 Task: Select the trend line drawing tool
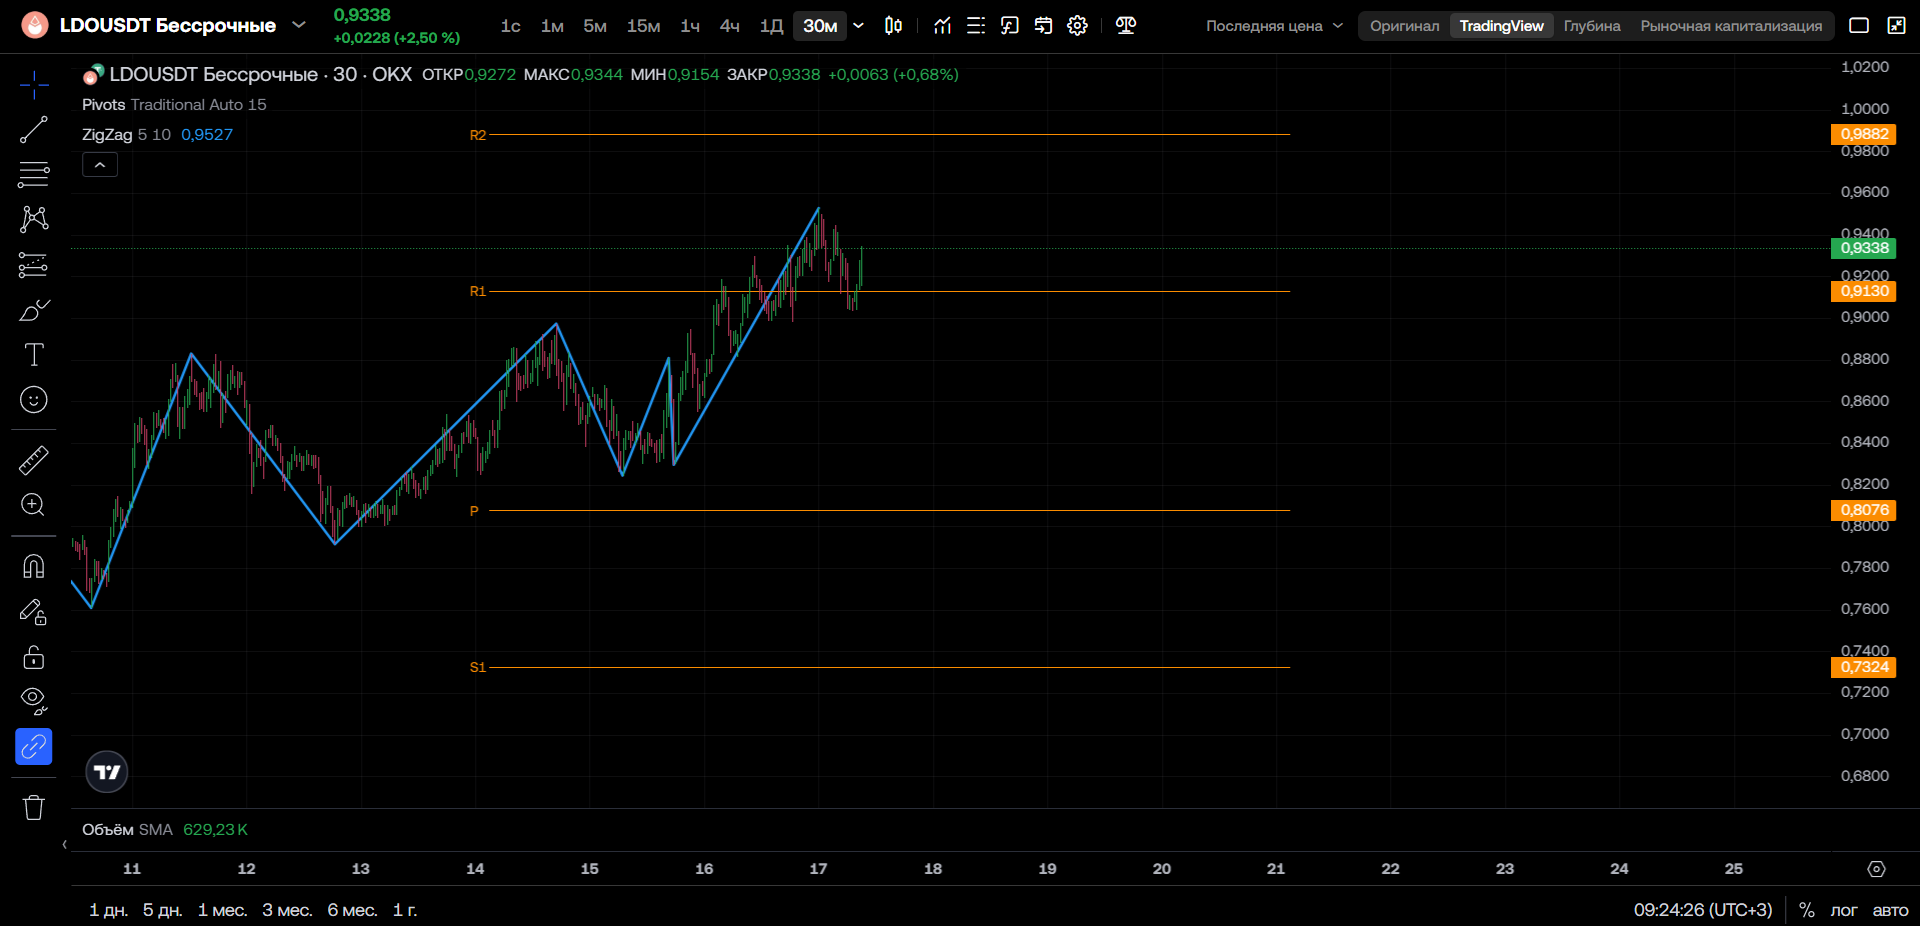pos(34,130)
